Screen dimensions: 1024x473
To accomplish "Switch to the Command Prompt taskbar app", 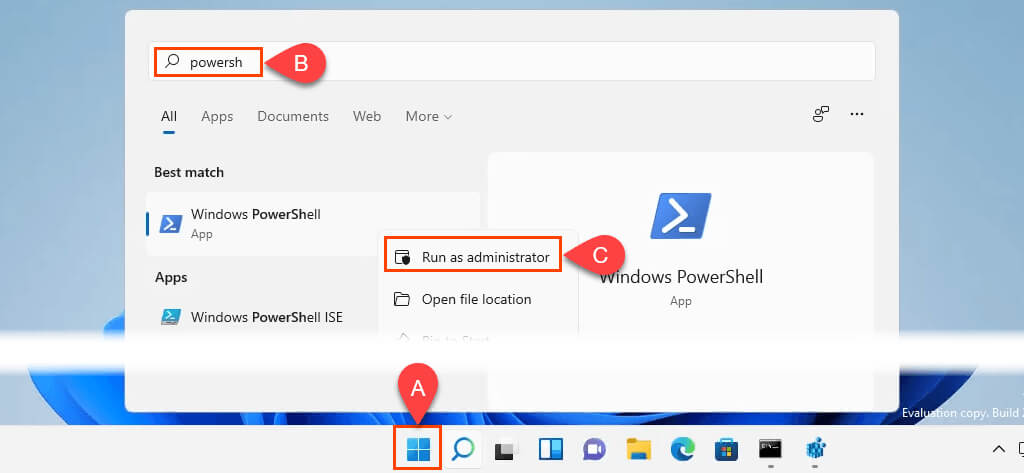I will coord(771,449).
